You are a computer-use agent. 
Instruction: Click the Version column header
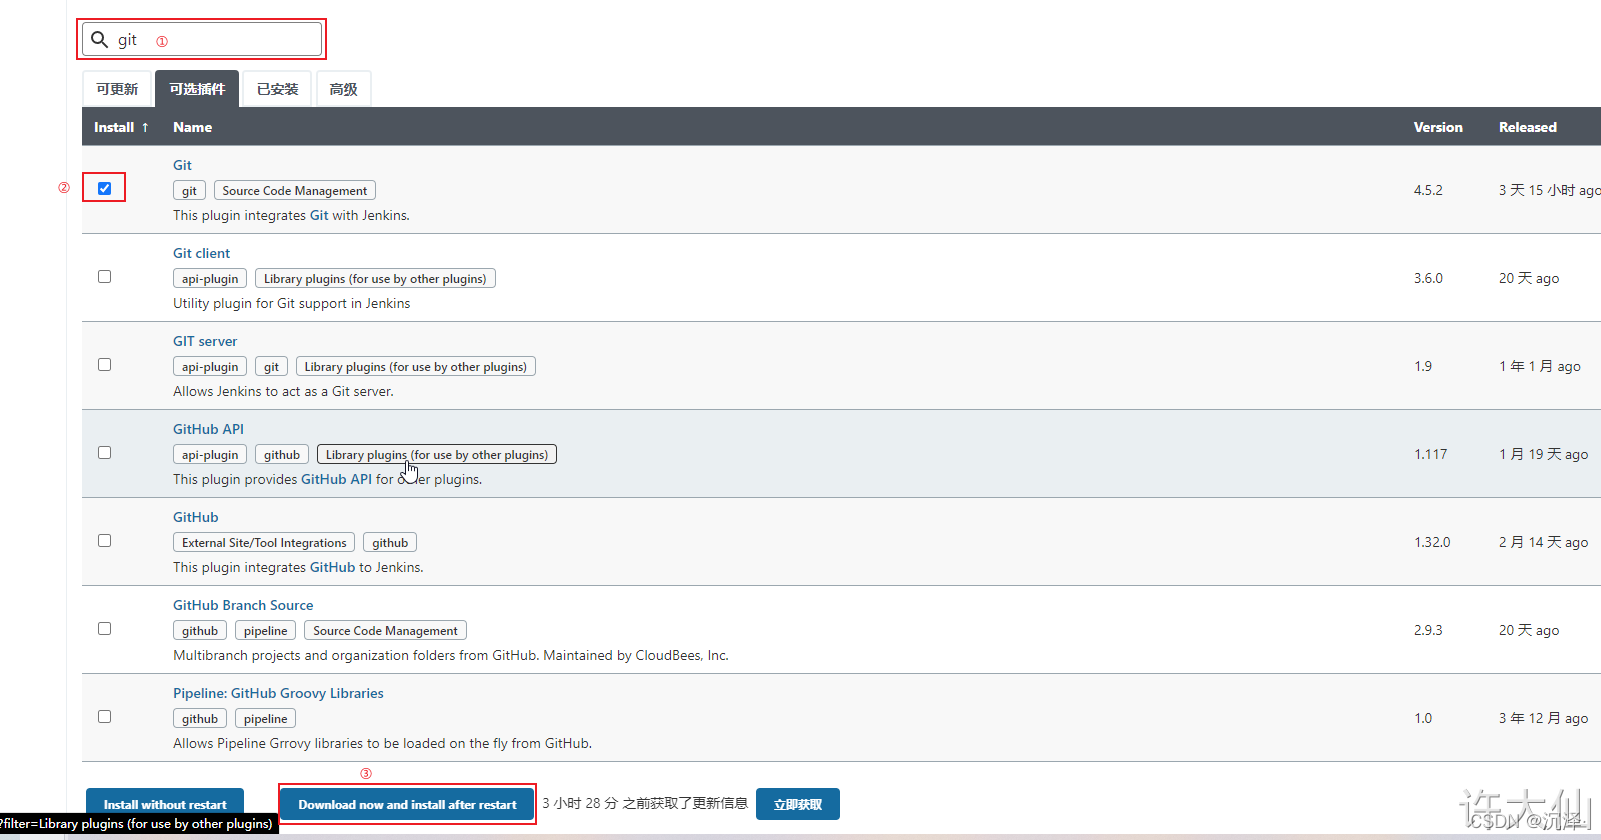click(1438, 127)
